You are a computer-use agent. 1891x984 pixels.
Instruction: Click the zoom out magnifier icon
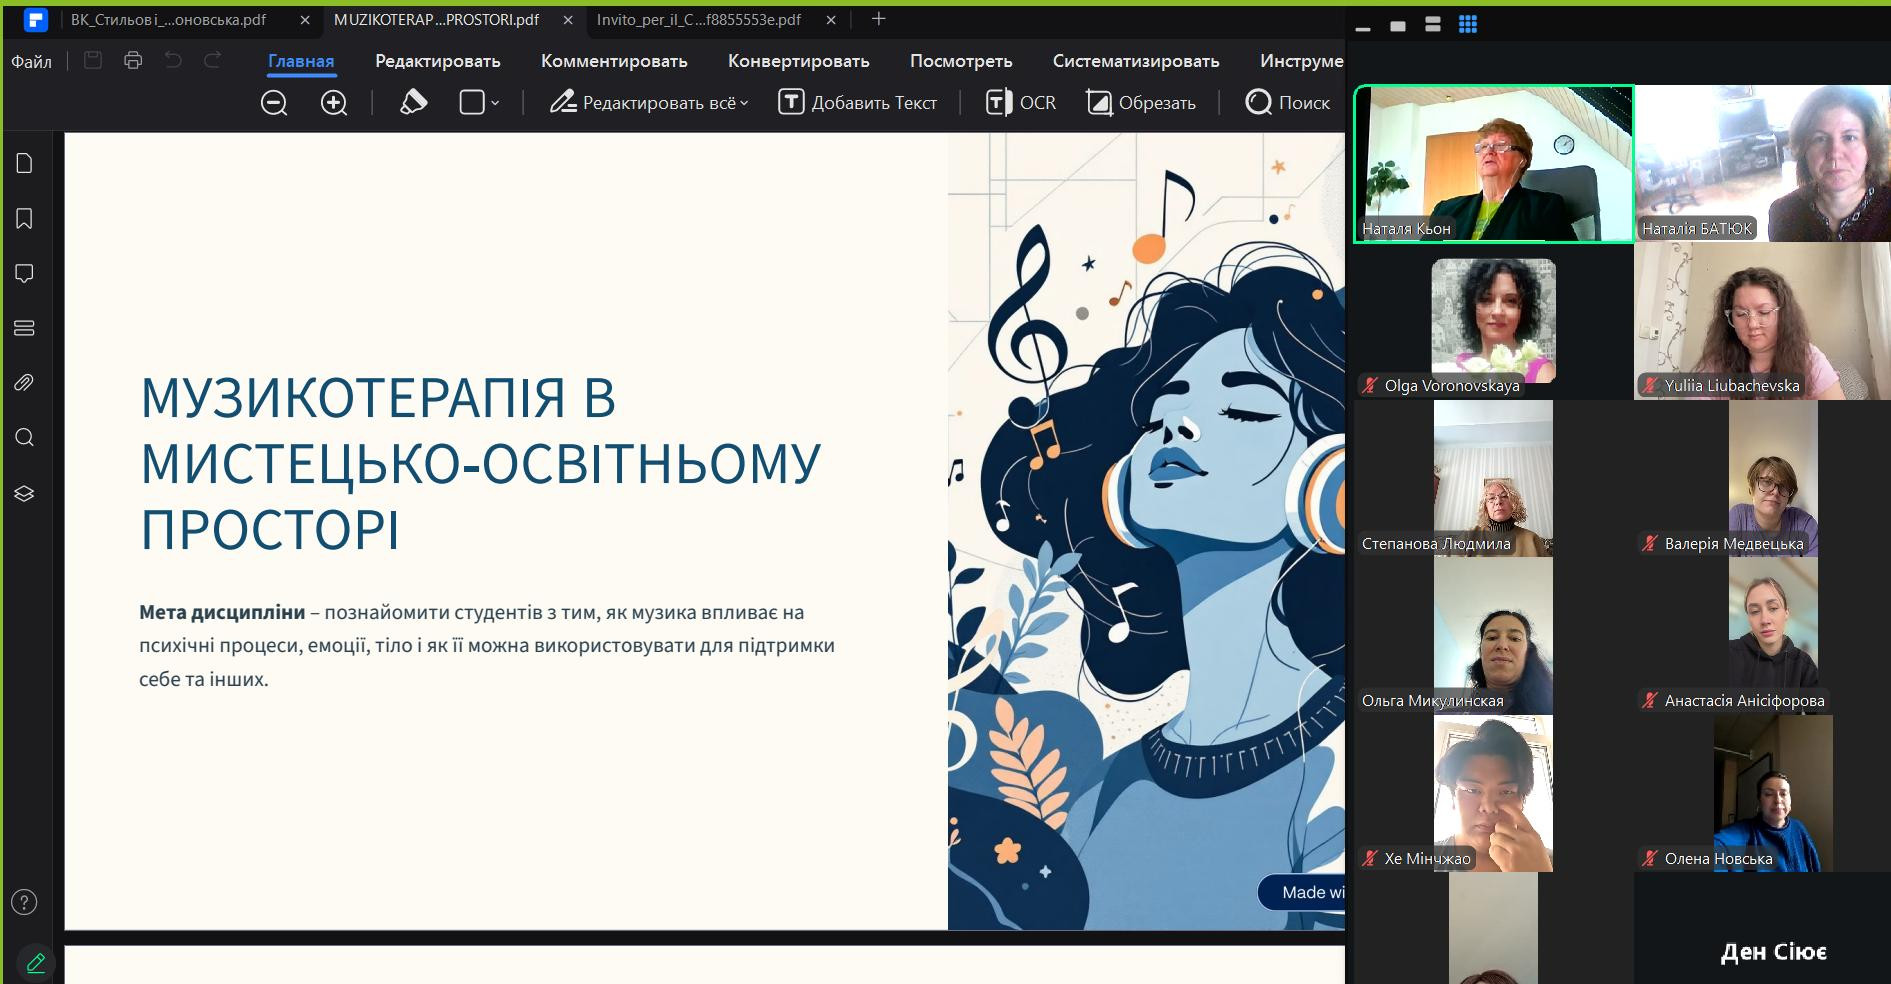coord(274,103)
